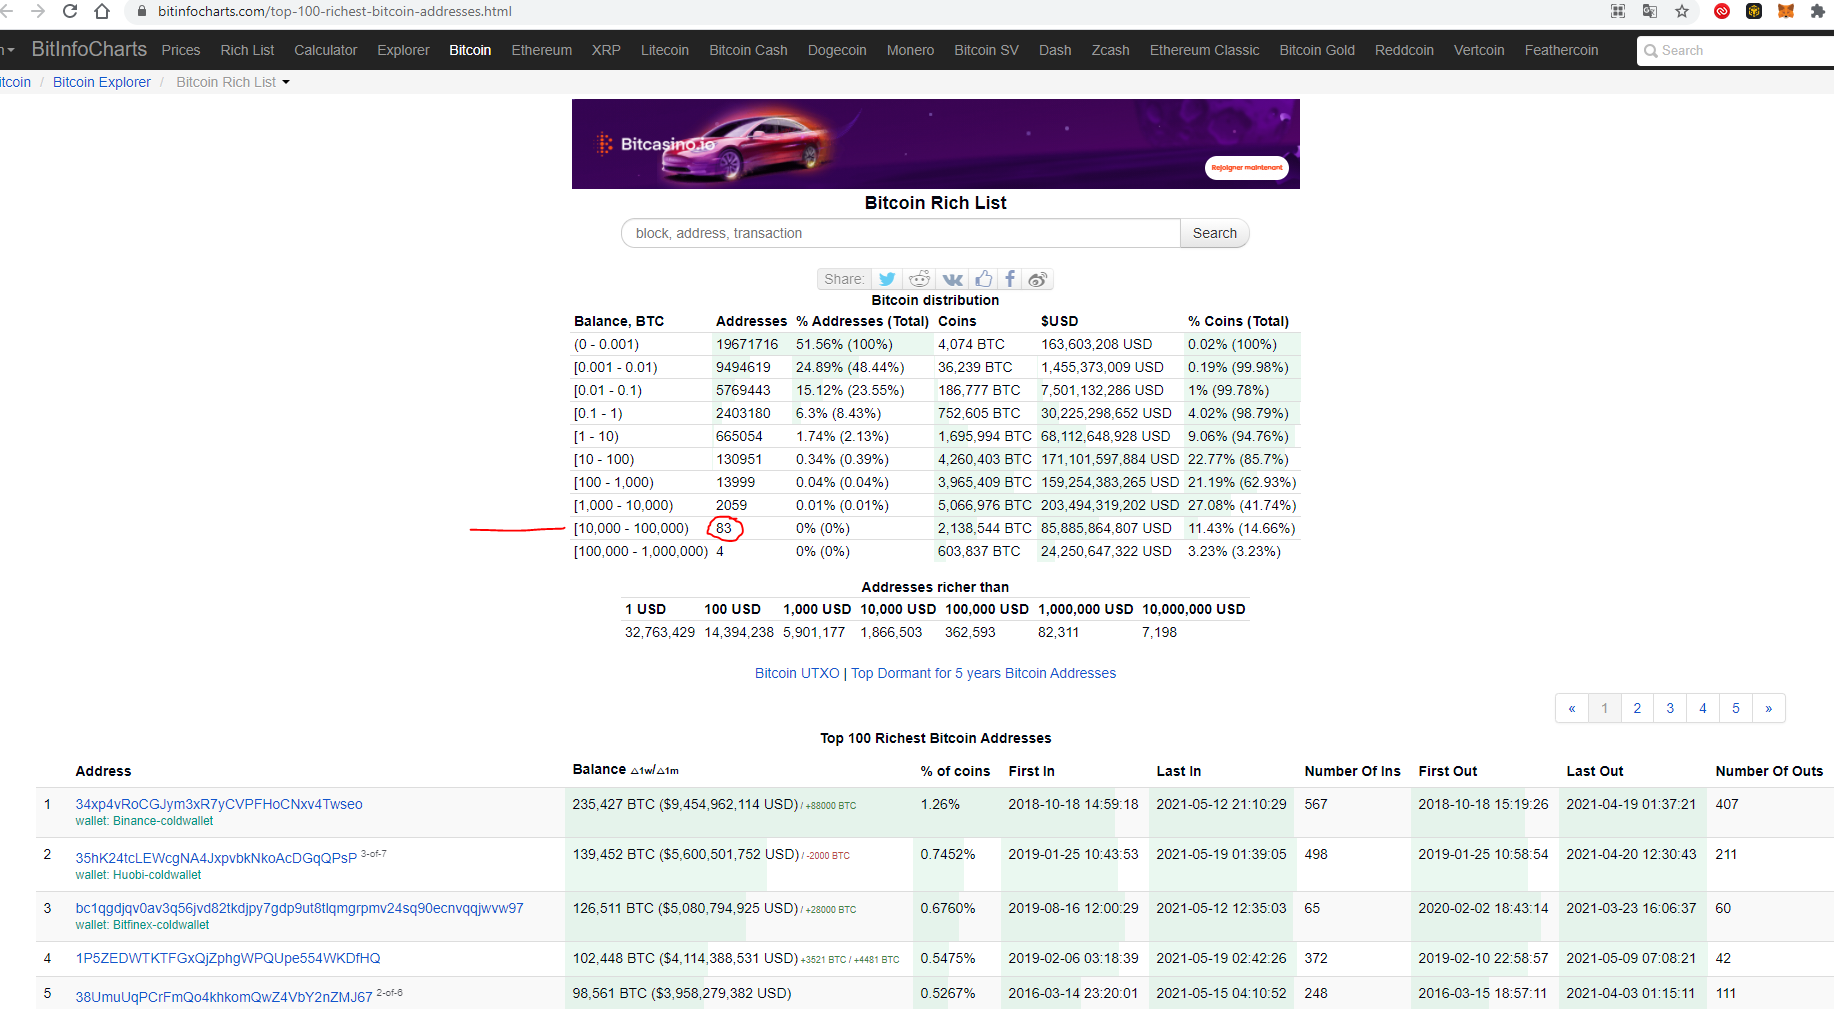The height and width of the screenshot is (1009, 1834).
Task: Click the Balance column header
Action: click(x=599, y=769)
